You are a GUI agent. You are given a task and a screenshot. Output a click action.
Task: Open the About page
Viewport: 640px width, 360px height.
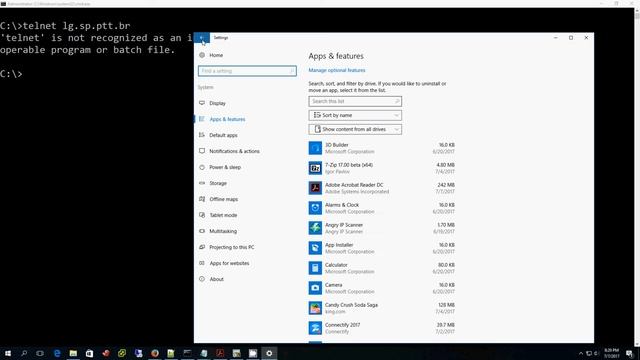(216, 279)
